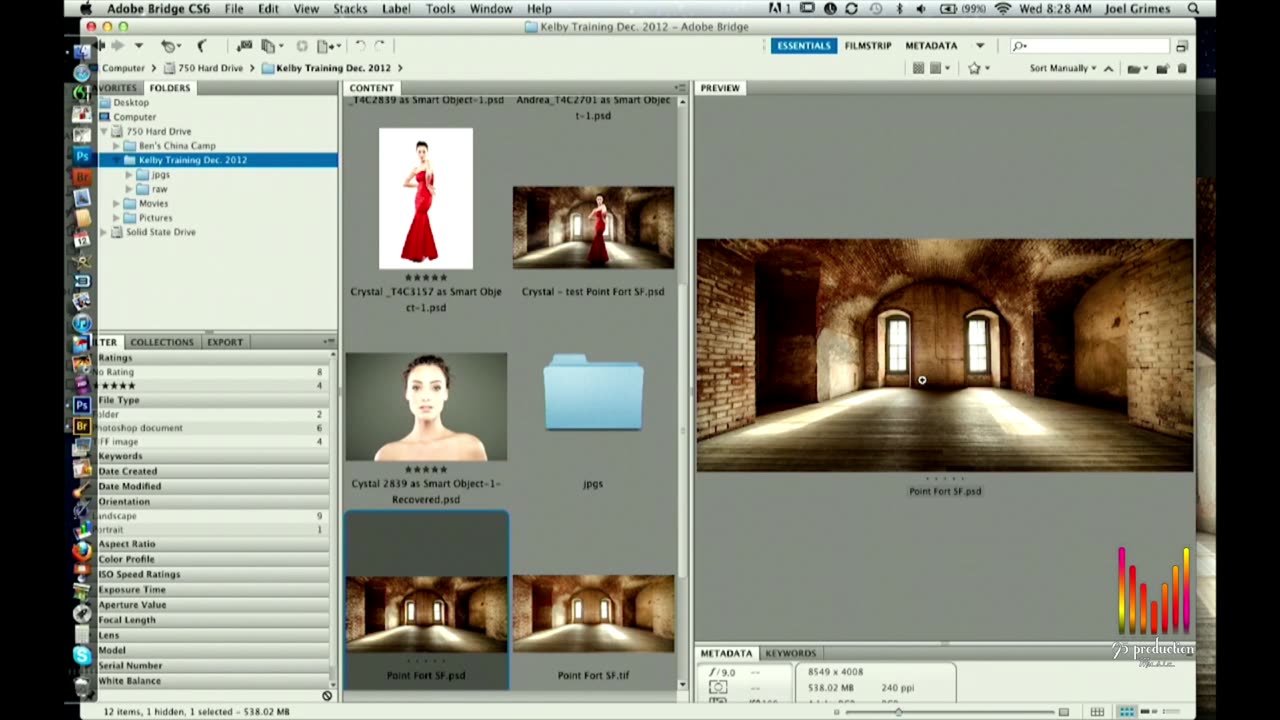Click the Lock thumbnail grid icon
Image resolution: width=1280 pixels, height=720 pixels.
[x=1097, y=712]
